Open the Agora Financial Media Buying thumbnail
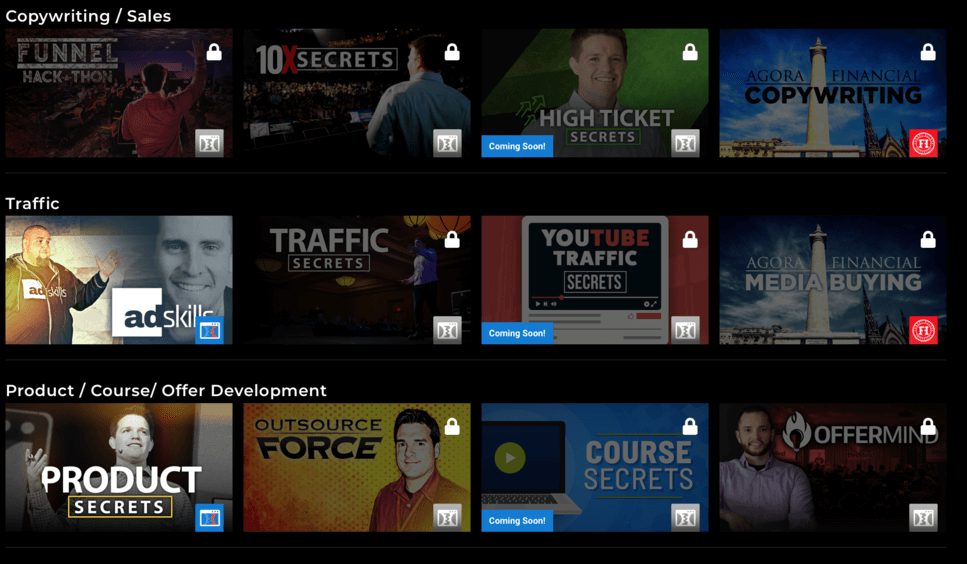Image resolution: width=967 pixels, height=564 pixels. 833,280
